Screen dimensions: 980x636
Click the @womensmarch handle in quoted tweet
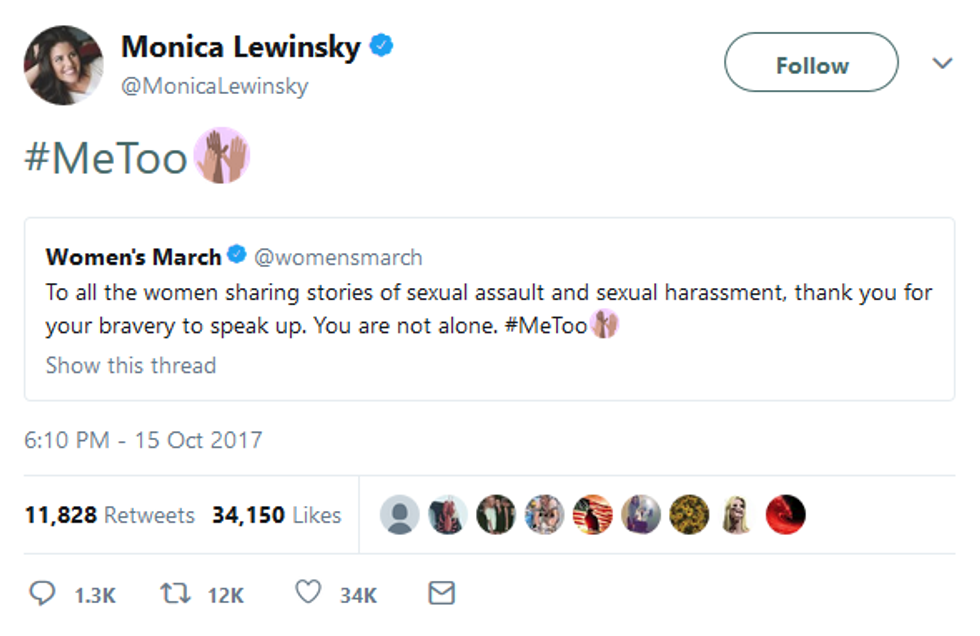click(x=338, y=257)
